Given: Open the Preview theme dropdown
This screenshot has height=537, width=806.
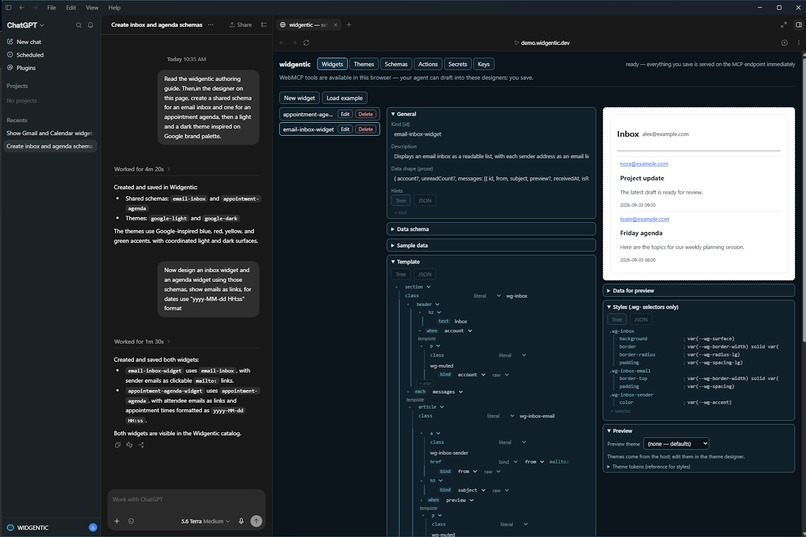Looking at the screenshot, I should (676, 443).
